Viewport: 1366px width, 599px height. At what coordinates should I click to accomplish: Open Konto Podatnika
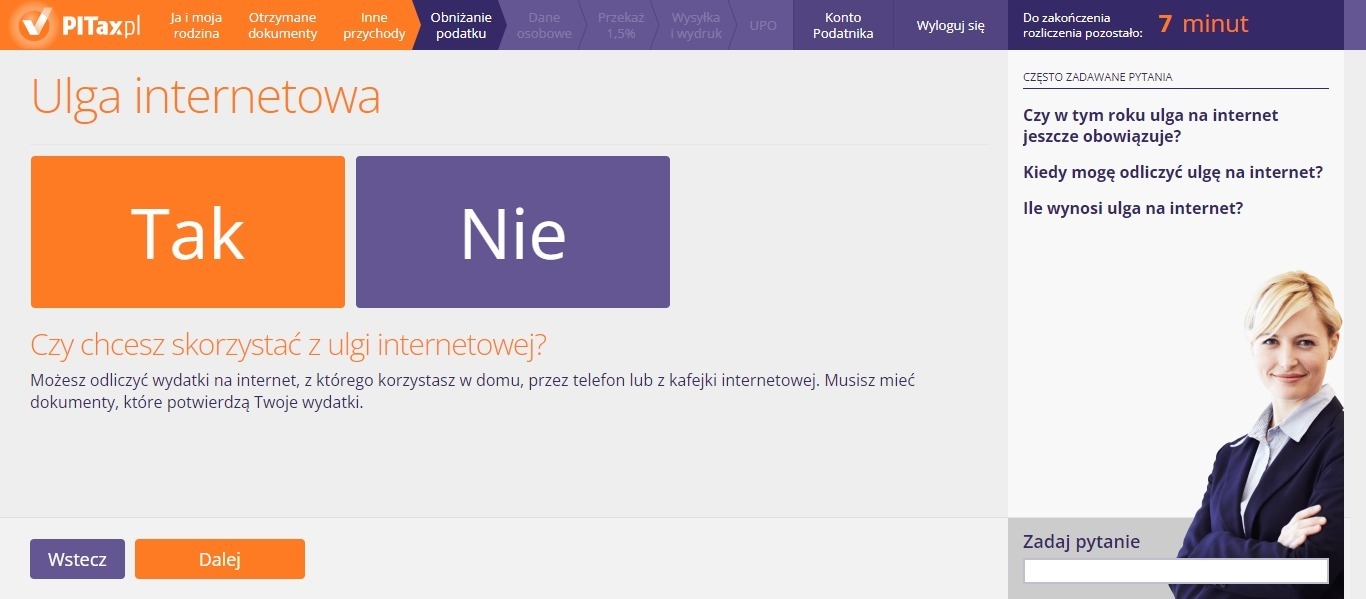click(843, 25)
